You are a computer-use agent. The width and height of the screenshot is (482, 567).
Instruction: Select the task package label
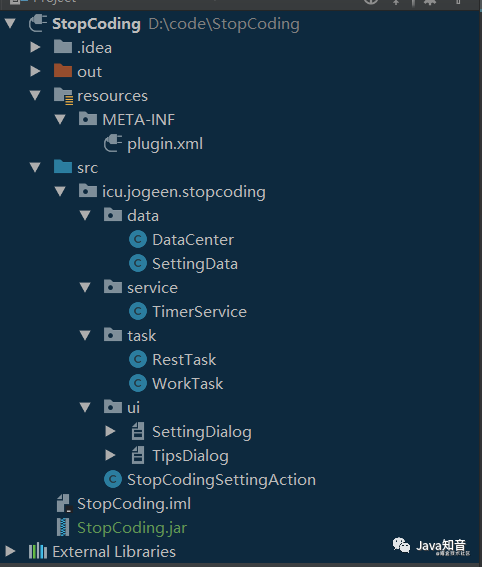141,336
